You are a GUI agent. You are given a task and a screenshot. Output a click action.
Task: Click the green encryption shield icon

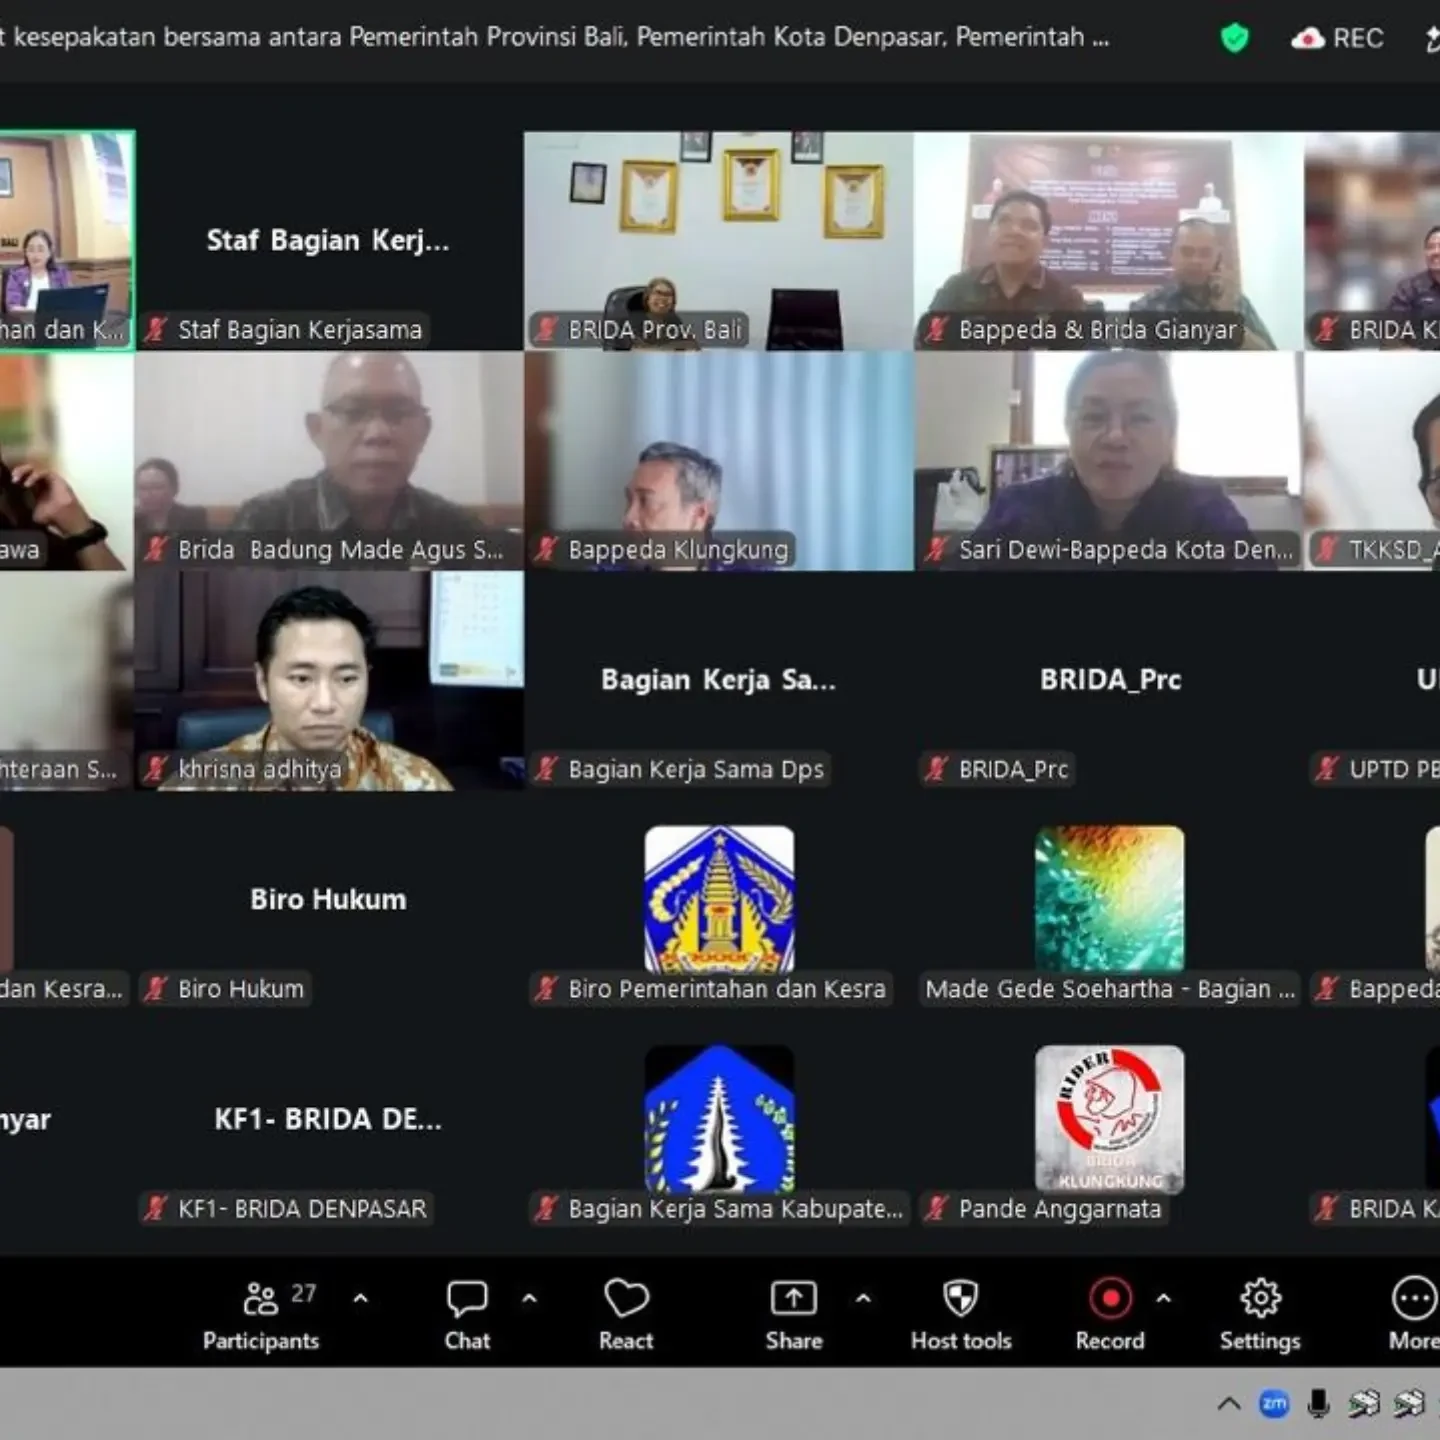pyautogui.click(x=1235, y=38)
